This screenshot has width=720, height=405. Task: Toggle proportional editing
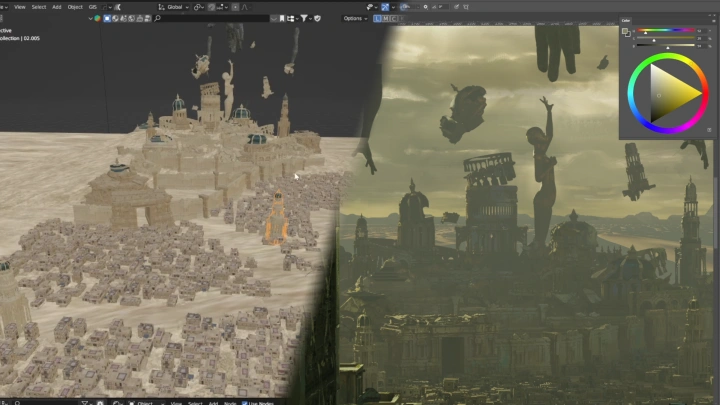[x=235, y=7]
